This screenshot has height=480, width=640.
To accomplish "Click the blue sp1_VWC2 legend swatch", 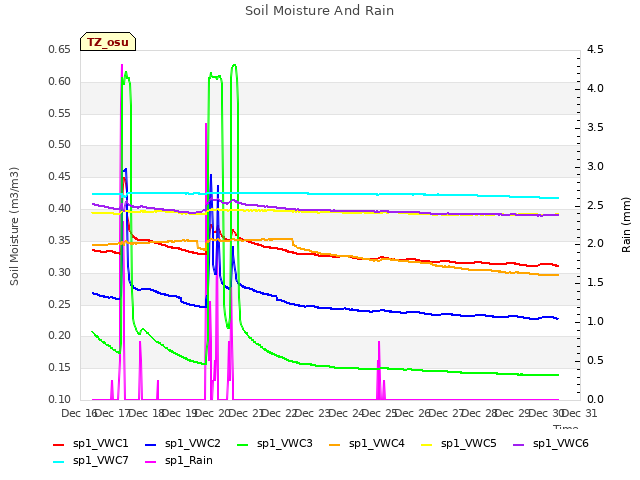I will [x=151, y=444].
